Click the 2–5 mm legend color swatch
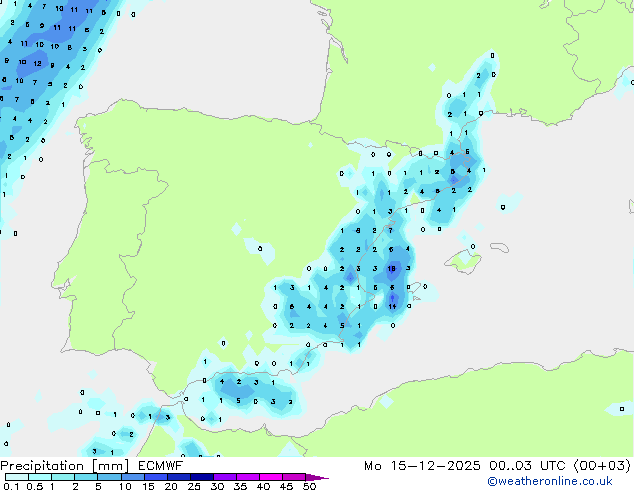 click(86, 477)
